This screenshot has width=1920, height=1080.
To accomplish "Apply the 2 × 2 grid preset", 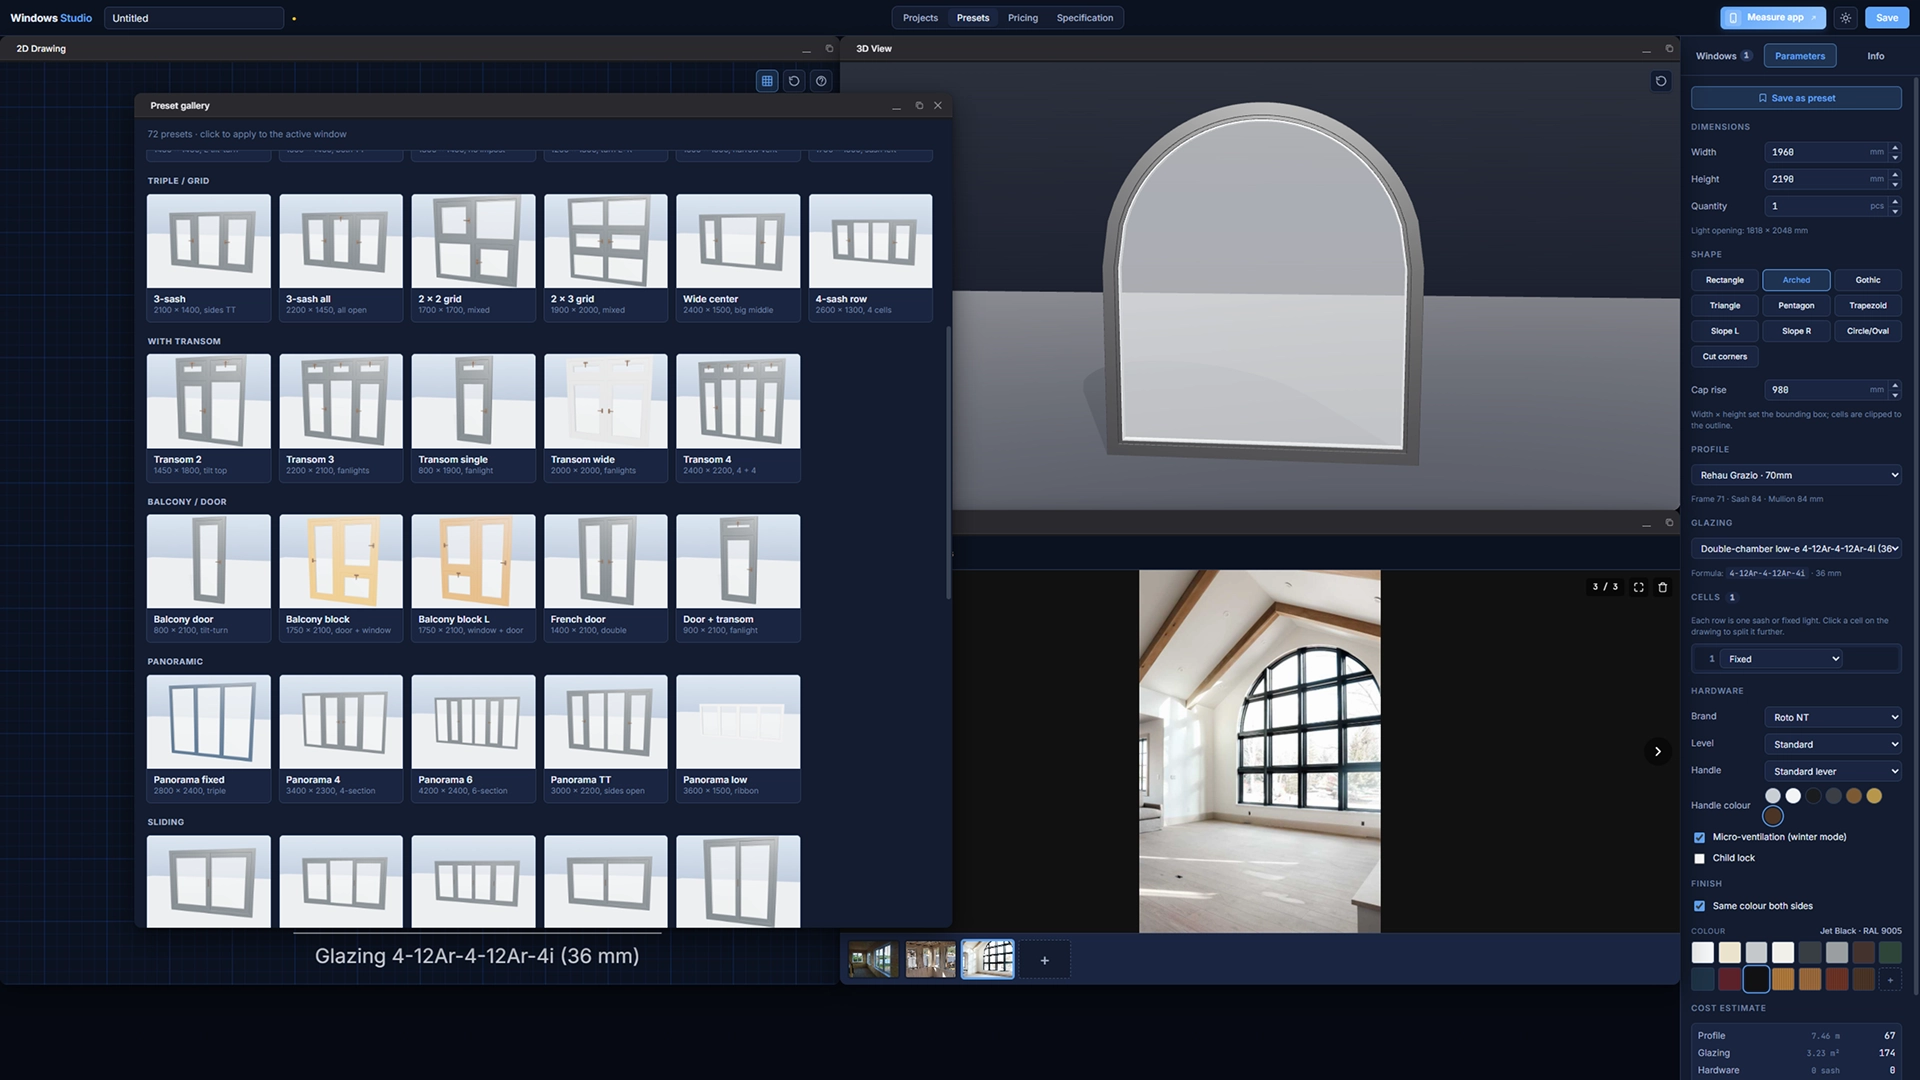I will pos(473,257).
